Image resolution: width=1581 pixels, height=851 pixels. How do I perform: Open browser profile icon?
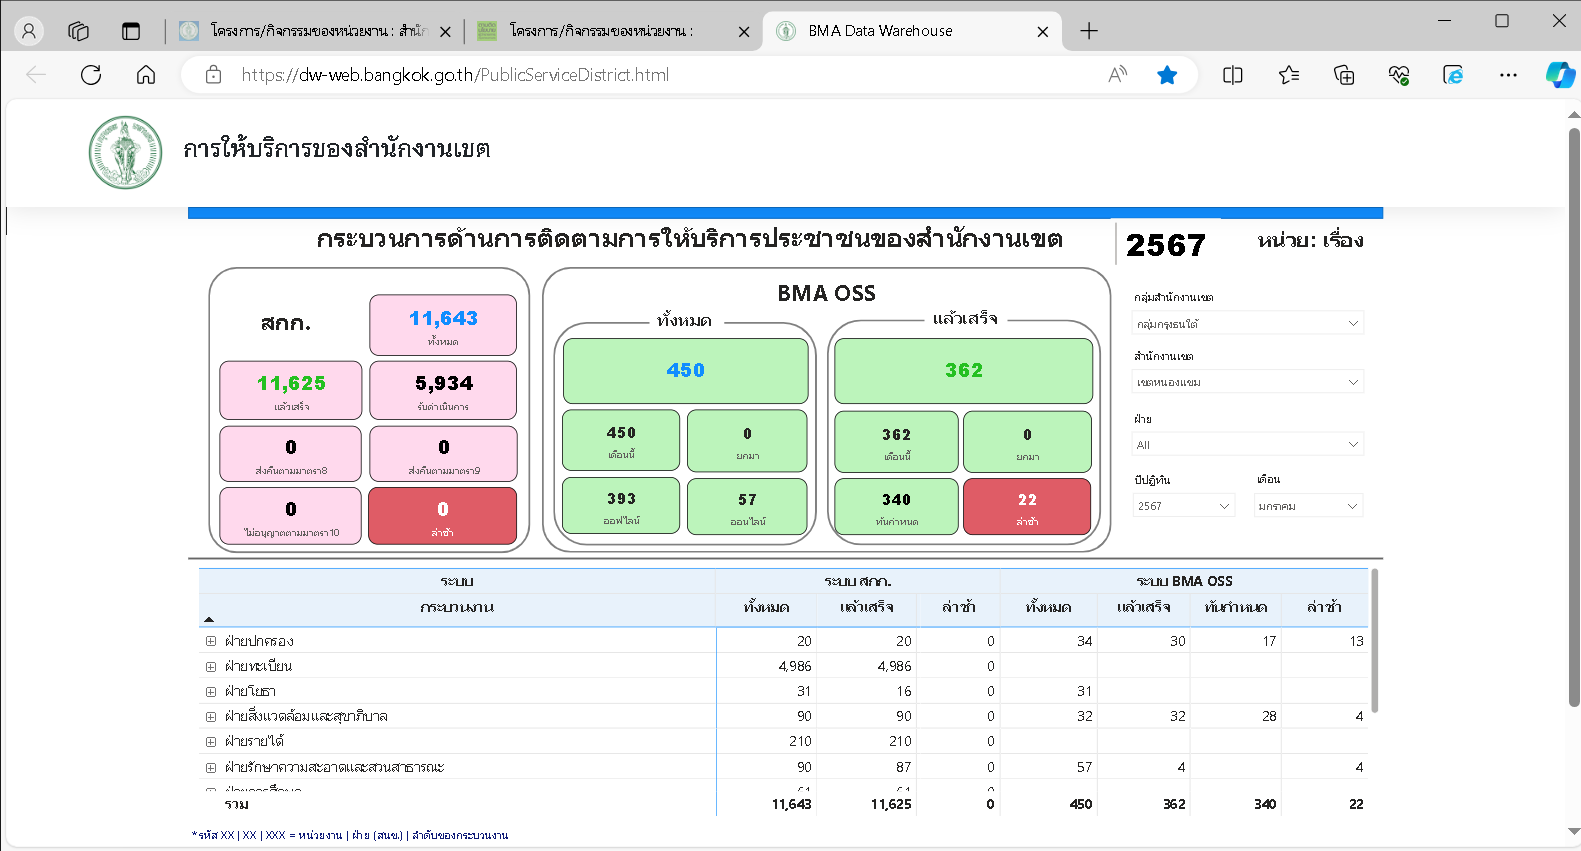pyautogui.click(x=29, y=31)
